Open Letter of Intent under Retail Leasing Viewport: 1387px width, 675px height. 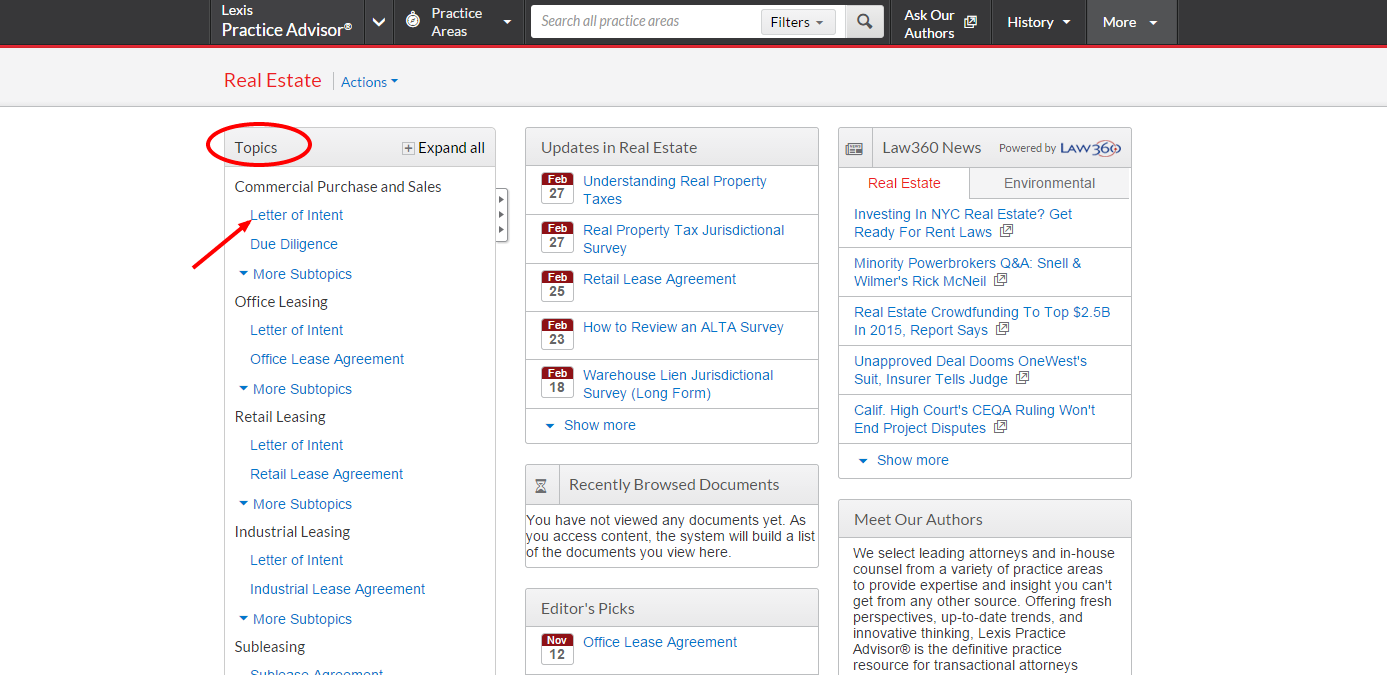click(296, 445)
